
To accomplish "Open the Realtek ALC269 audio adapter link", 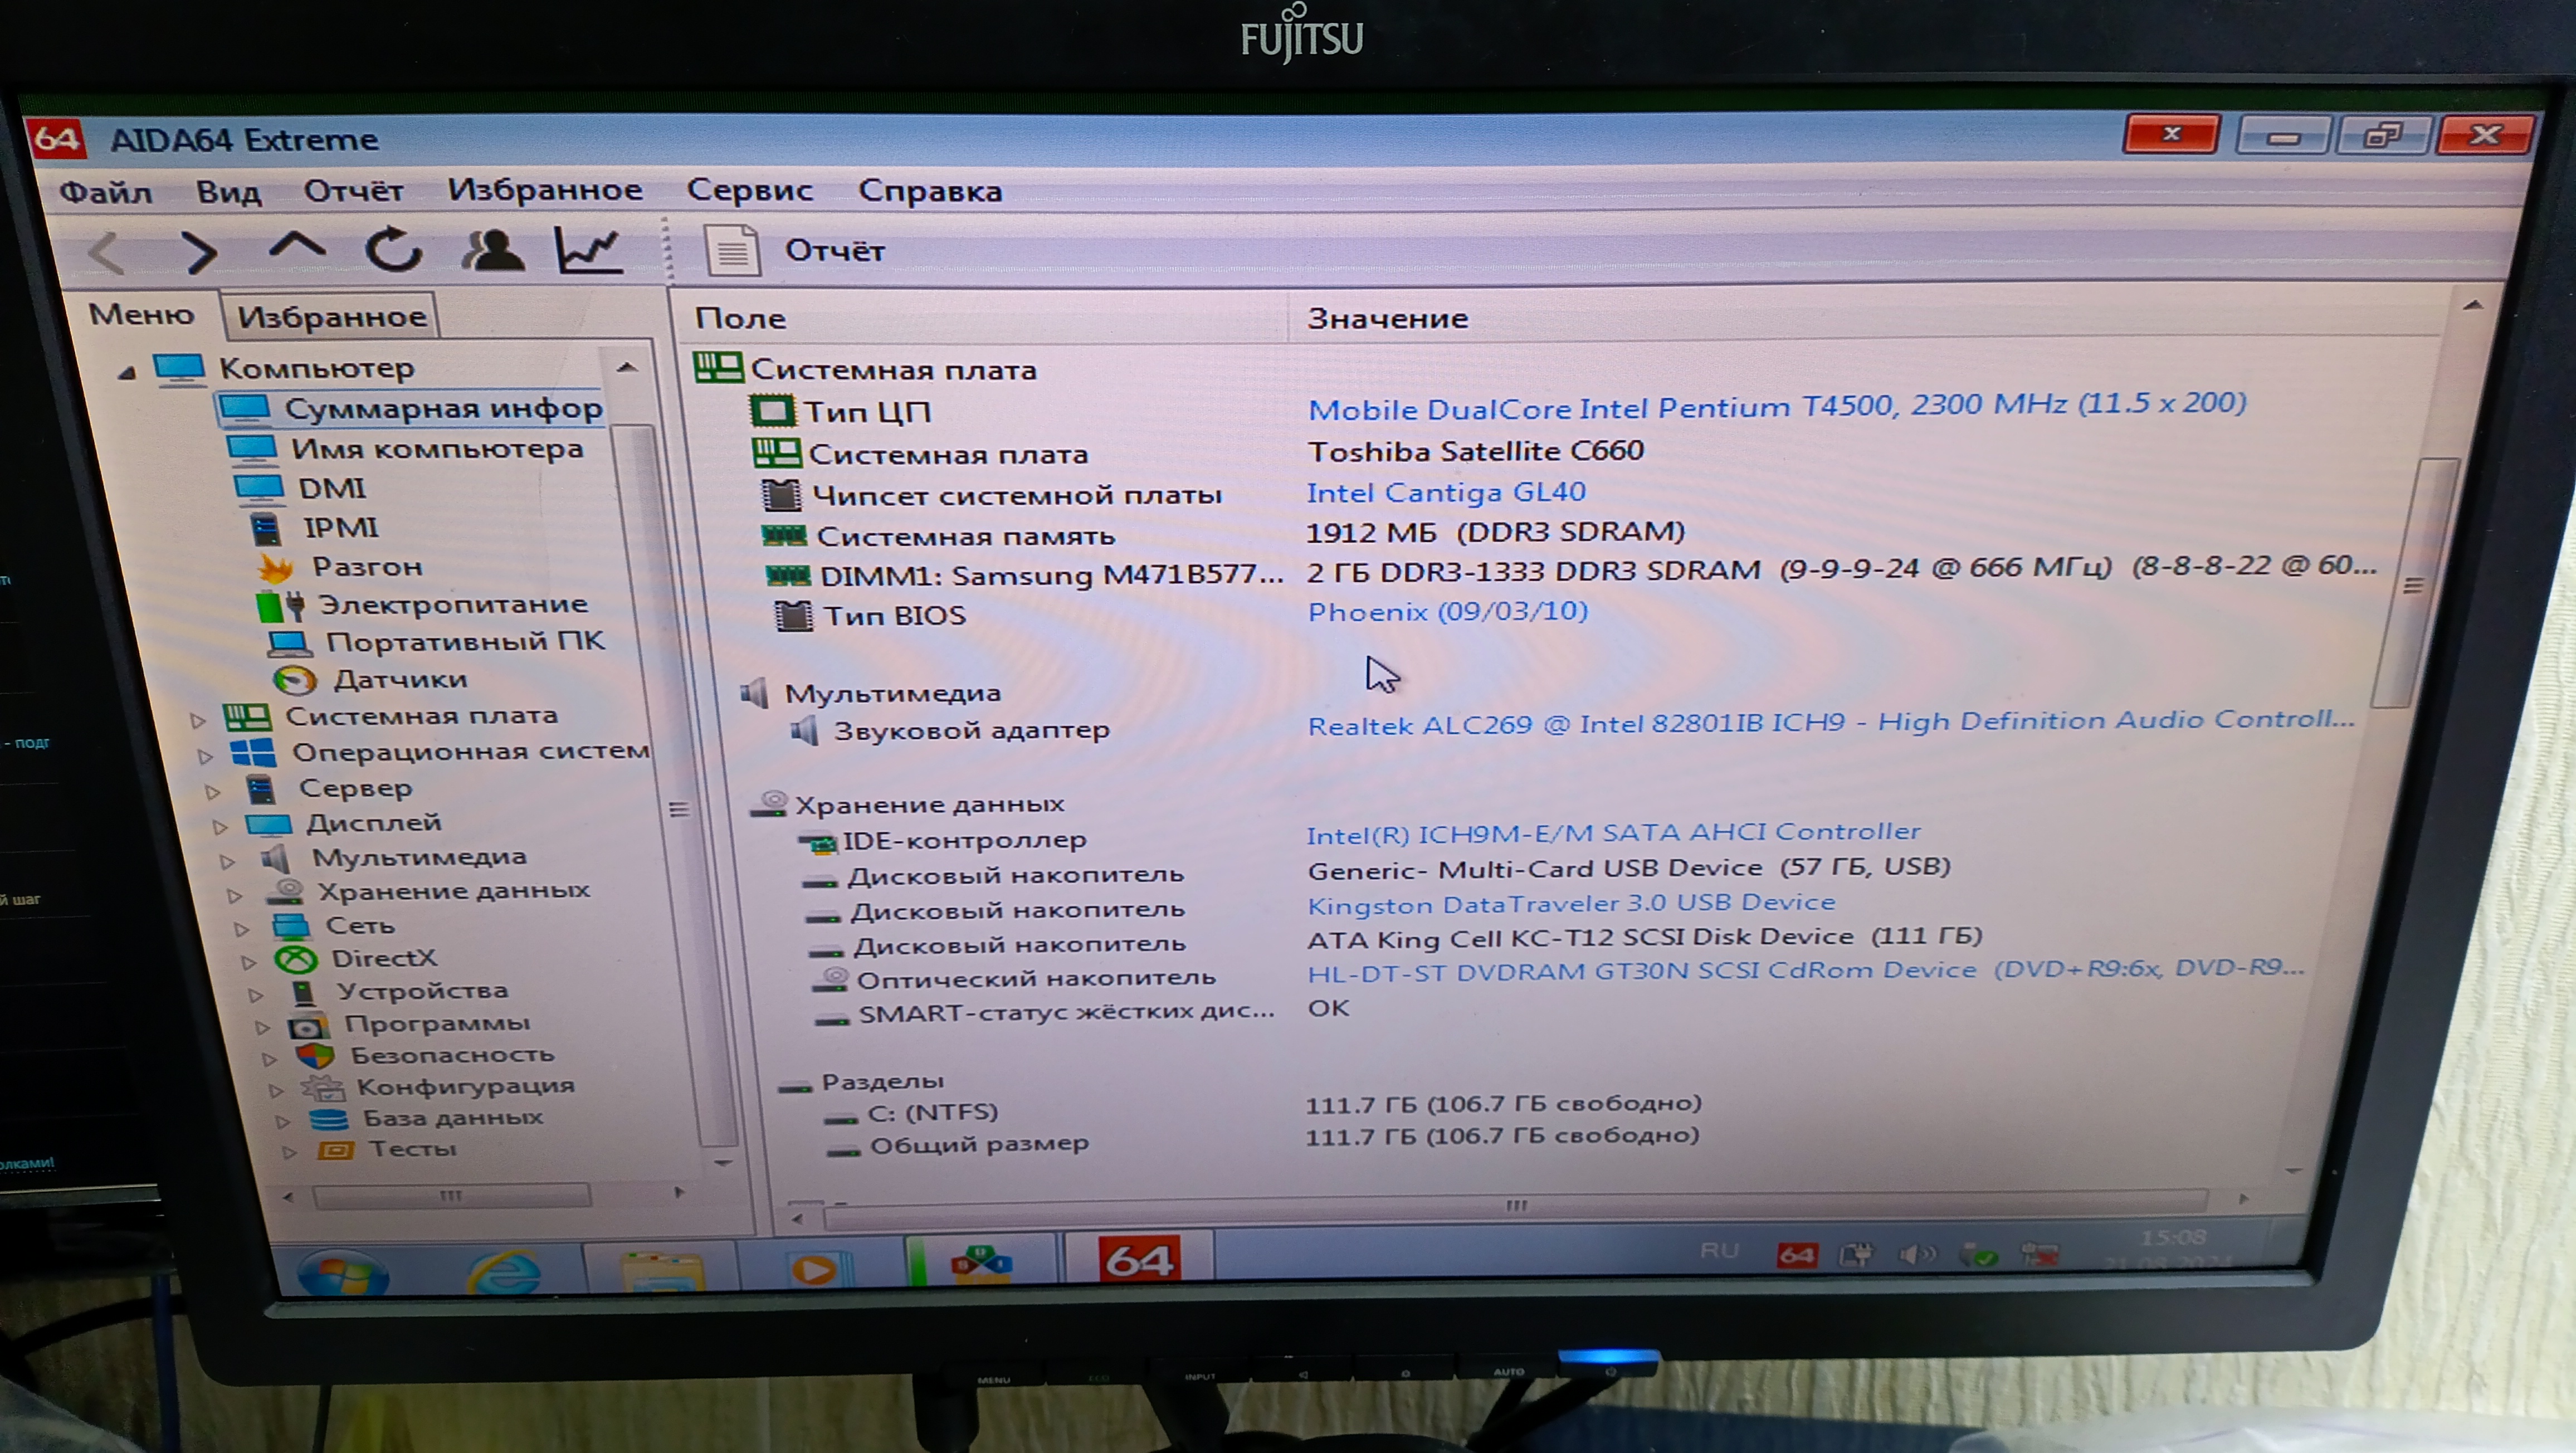I will click(x=1831, y=722).
